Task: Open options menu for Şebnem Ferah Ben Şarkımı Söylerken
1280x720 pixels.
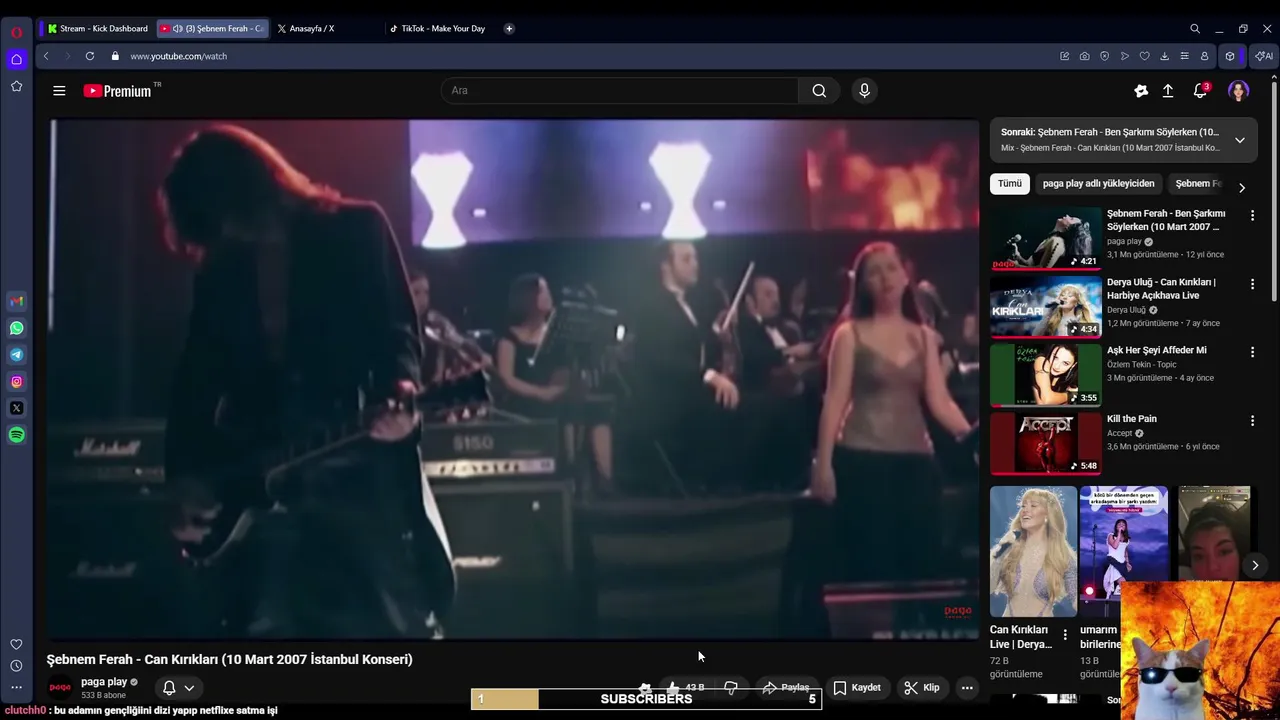Action: pos(1252,215)
